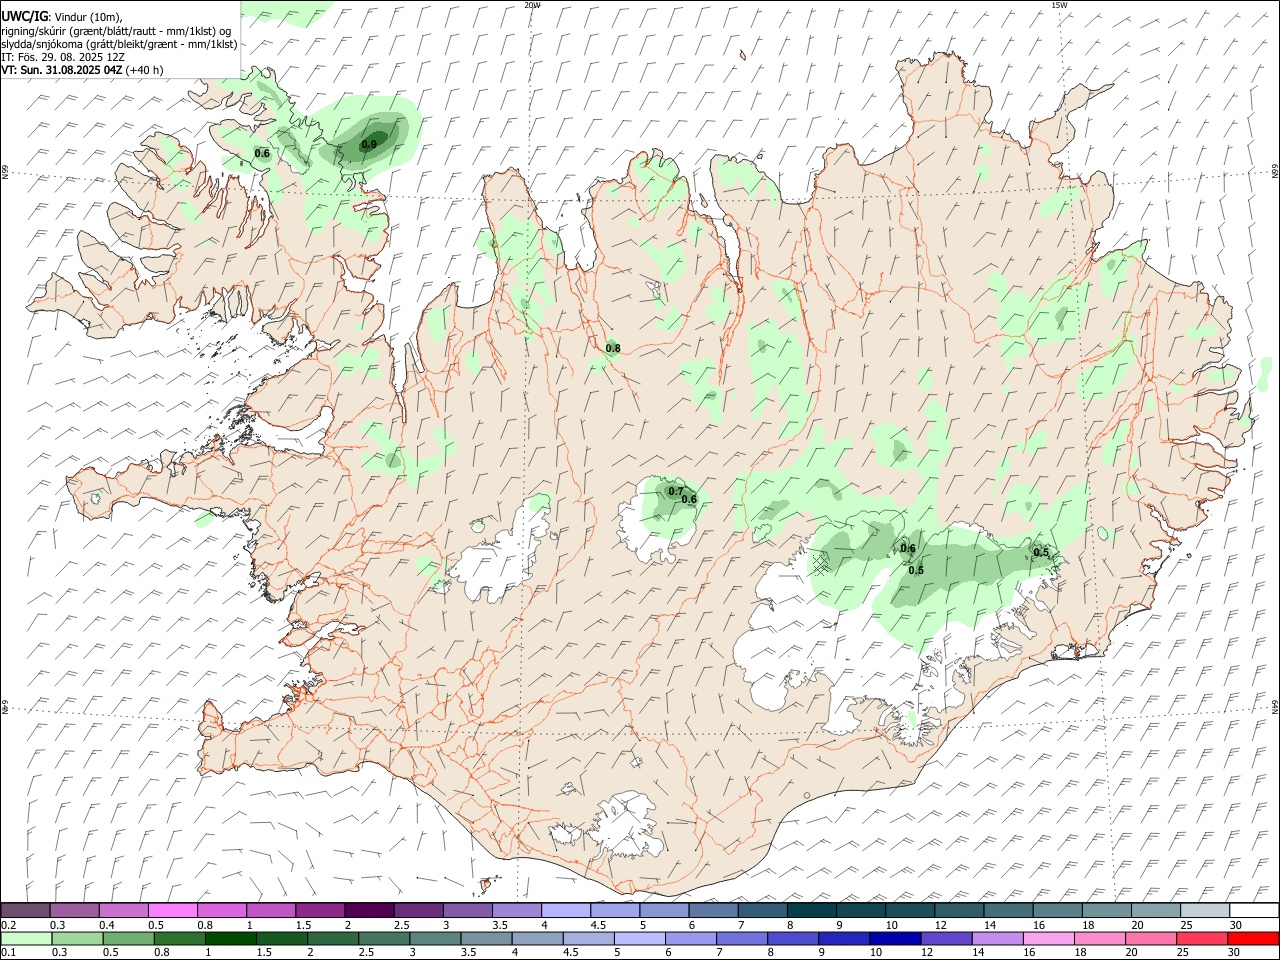Pick the dark purple swatch labelled 2 in the snow legend
This screenshot has height=960, width=1280.
tap(369, 910)
